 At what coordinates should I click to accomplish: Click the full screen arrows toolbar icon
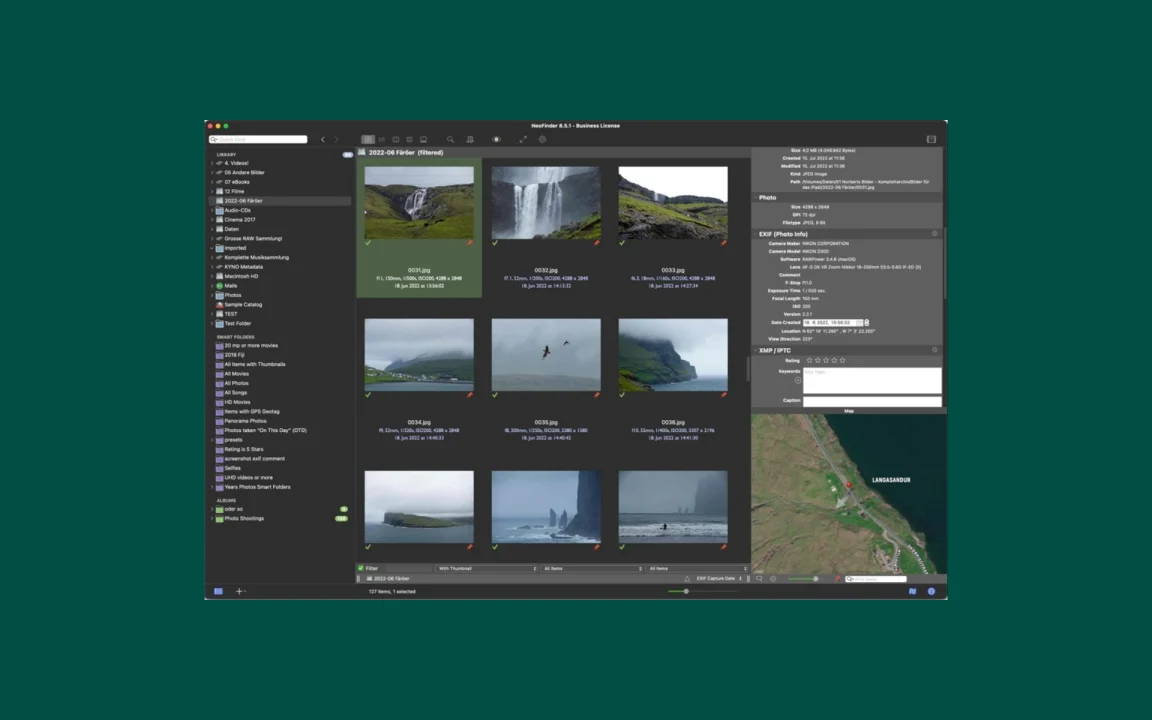click(523, 140)
